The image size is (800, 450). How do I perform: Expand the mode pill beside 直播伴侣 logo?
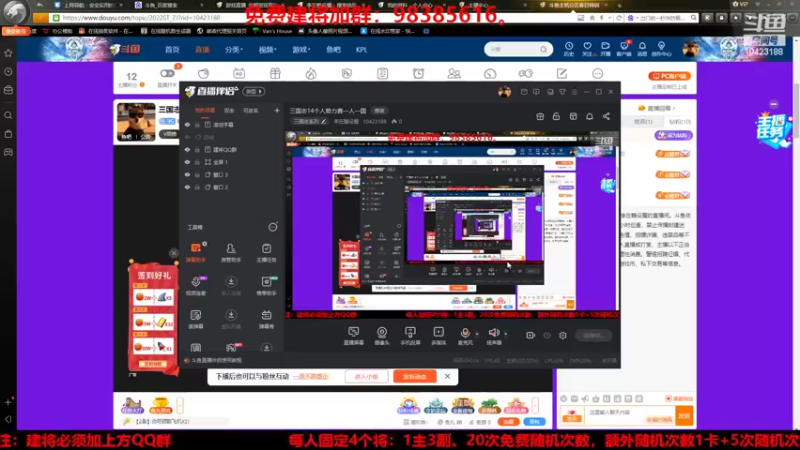[254, 91]
